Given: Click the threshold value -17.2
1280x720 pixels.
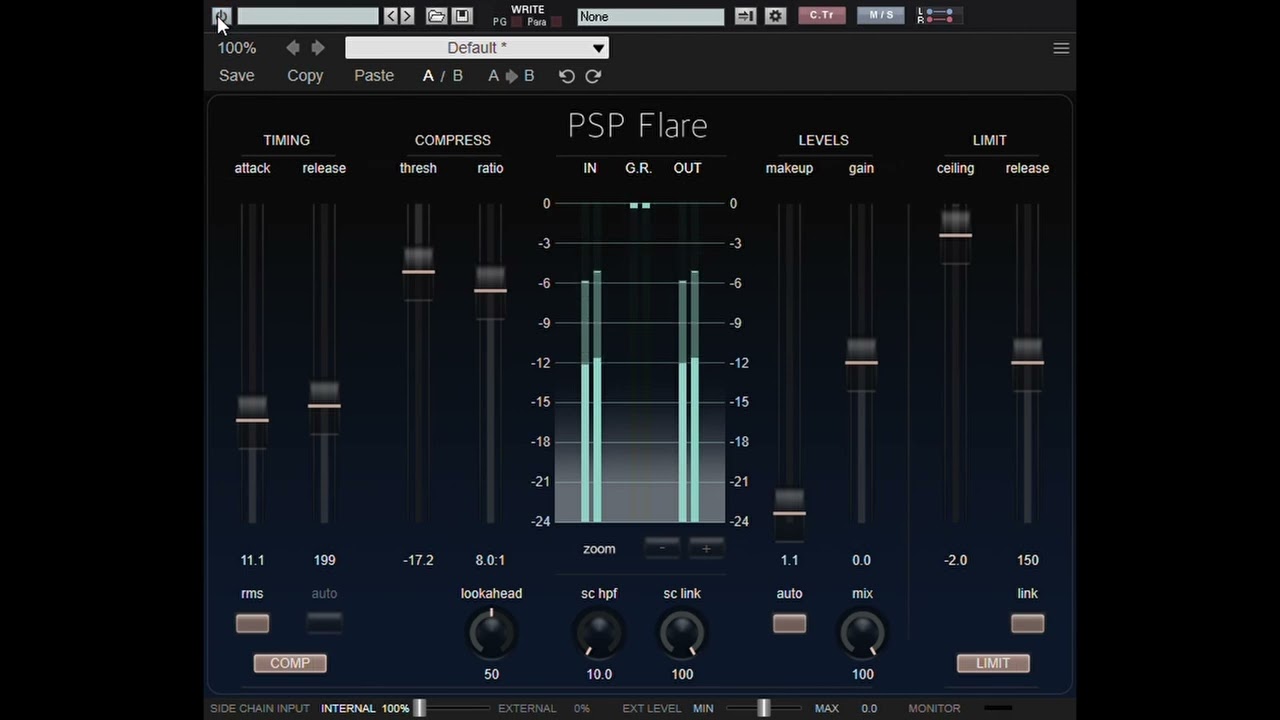Looking at the screenshot, I should click(x=418, y=560).
